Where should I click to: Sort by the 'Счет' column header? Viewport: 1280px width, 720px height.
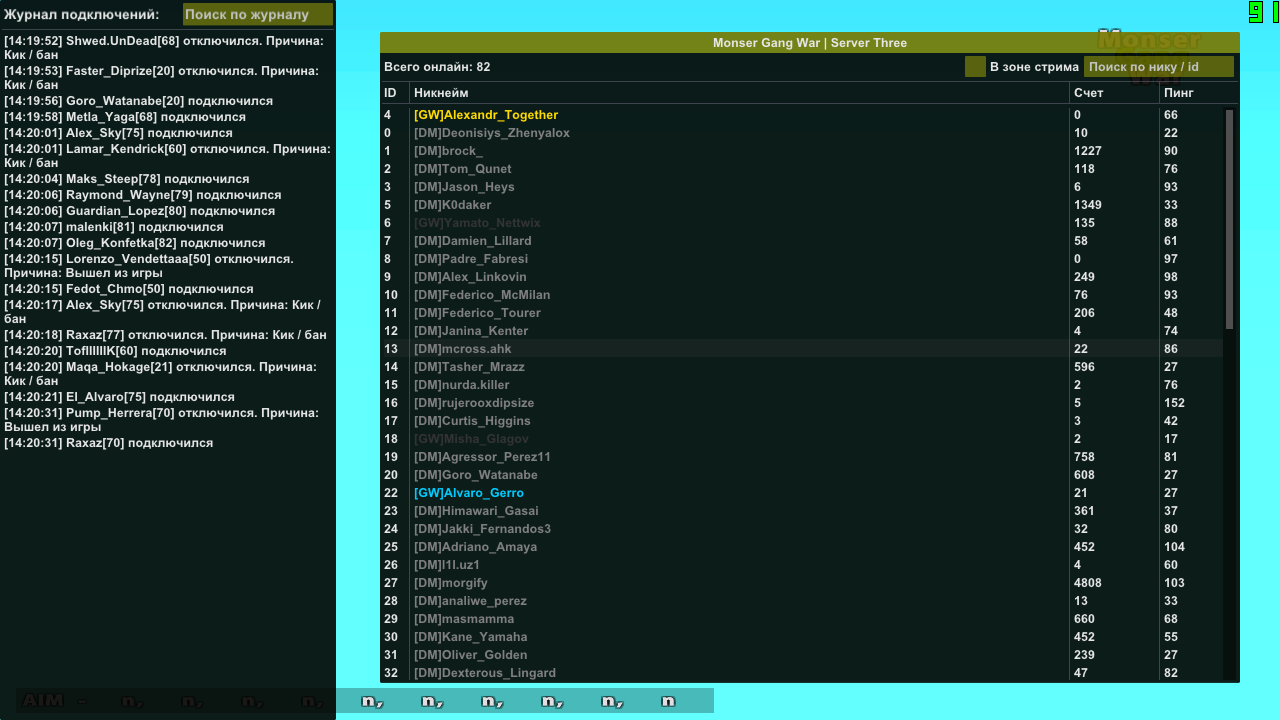[1088, 93]
